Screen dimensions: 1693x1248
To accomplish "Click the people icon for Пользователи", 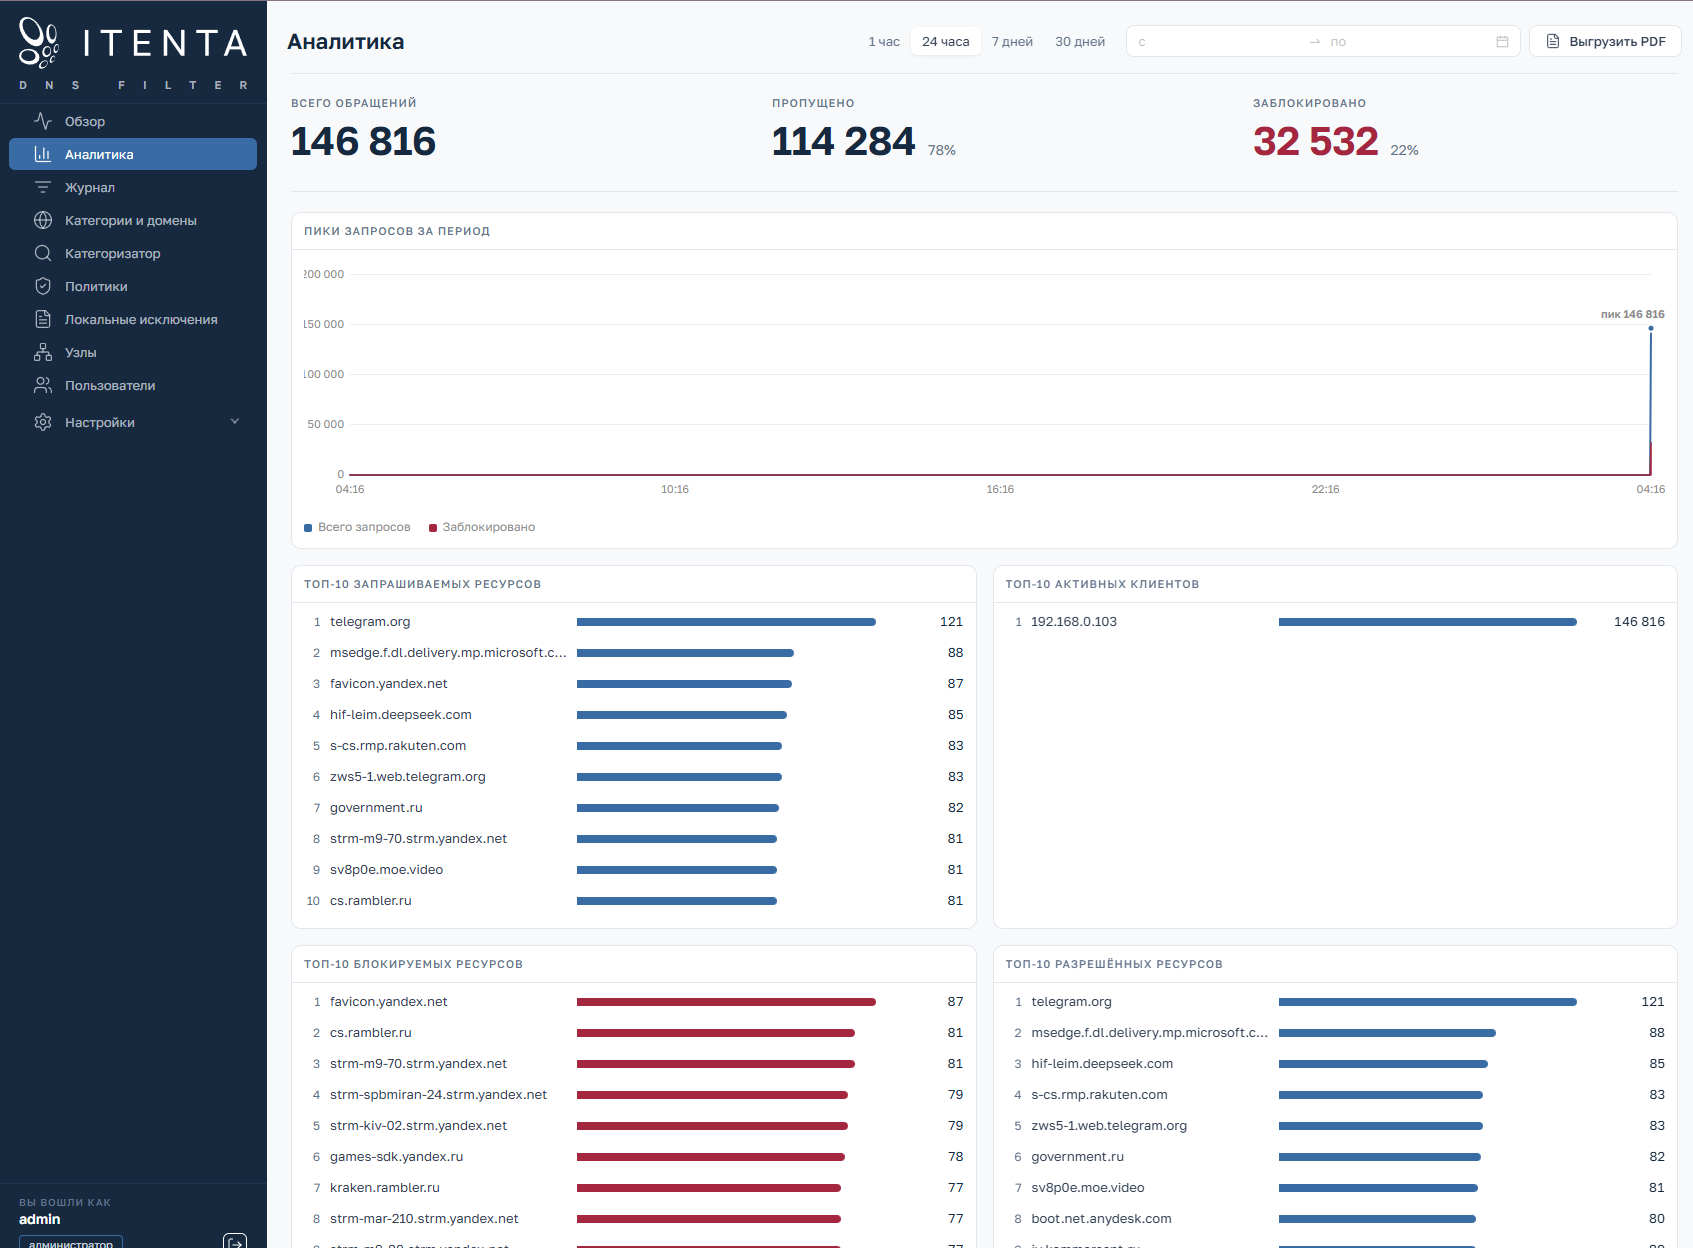I will pyautogui.click(x=43, y=385).
